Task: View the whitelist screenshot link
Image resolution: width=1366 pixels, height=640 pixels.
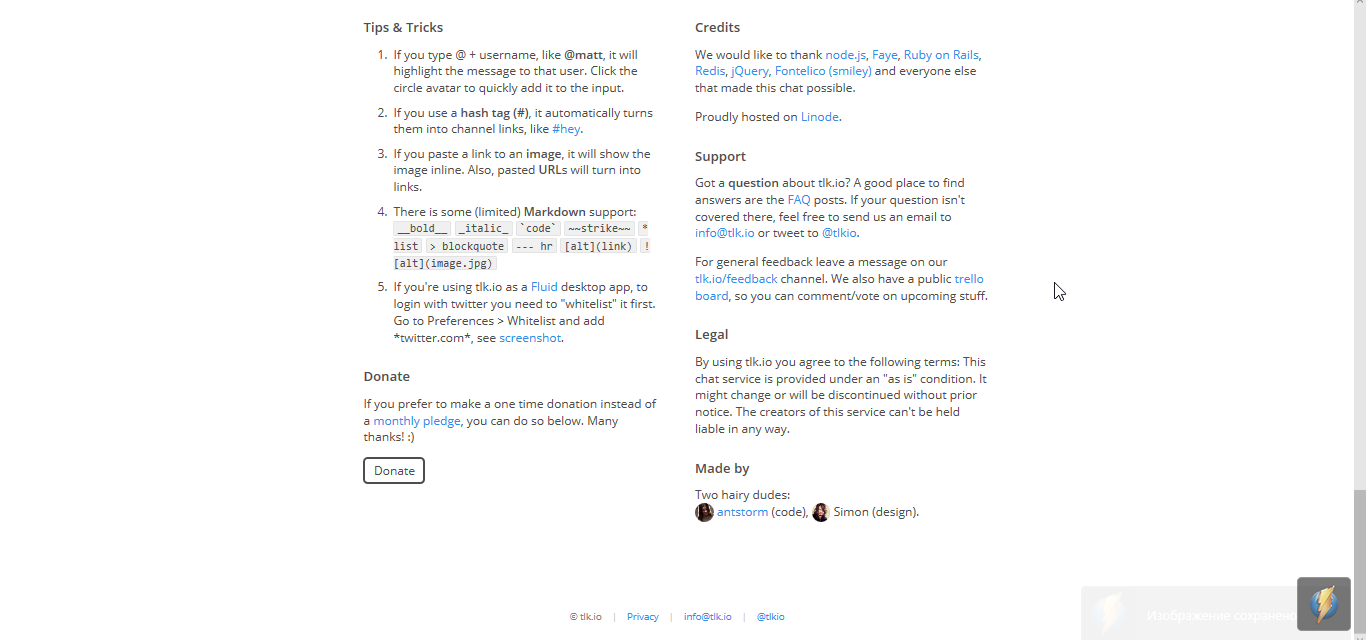Action: click(530, 338)
